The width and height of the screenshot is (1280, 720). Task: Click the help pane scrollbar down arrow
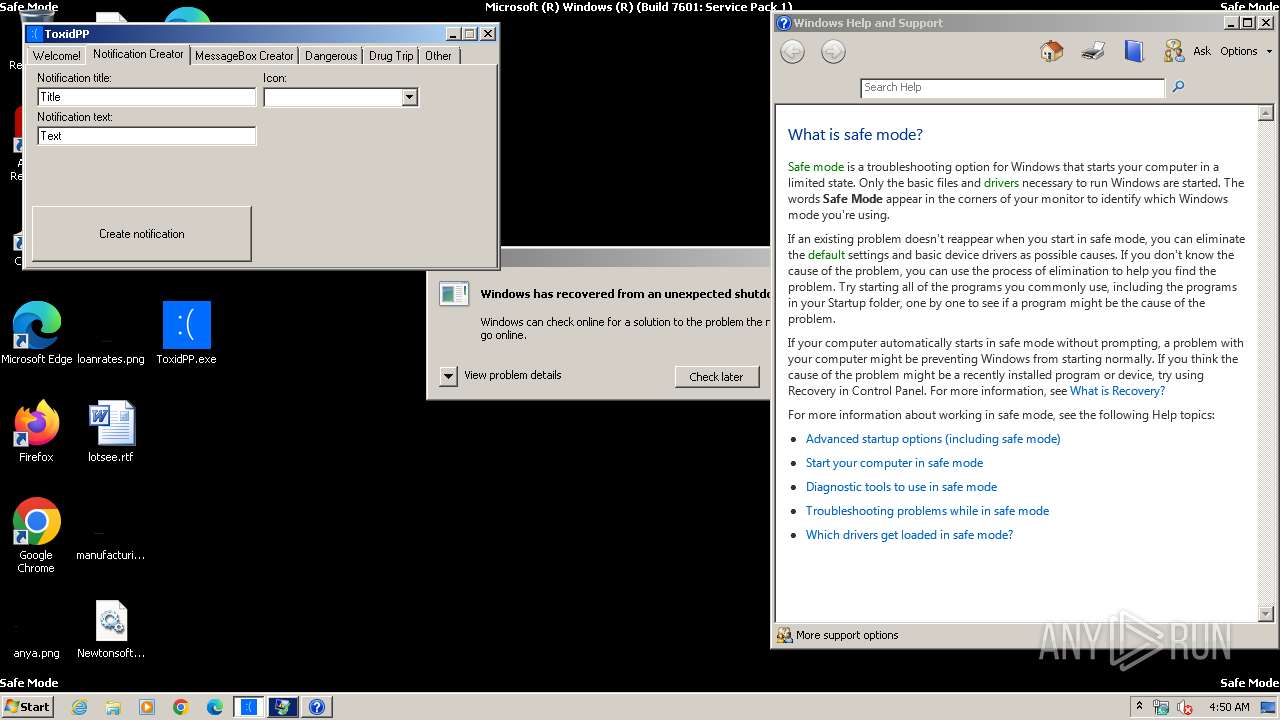pyautogui.click(x=1266, y=613)
